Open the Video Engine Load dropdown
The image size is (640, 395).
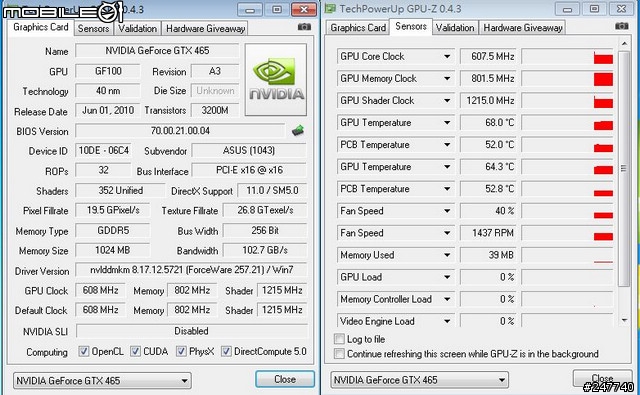coord(447,321)
